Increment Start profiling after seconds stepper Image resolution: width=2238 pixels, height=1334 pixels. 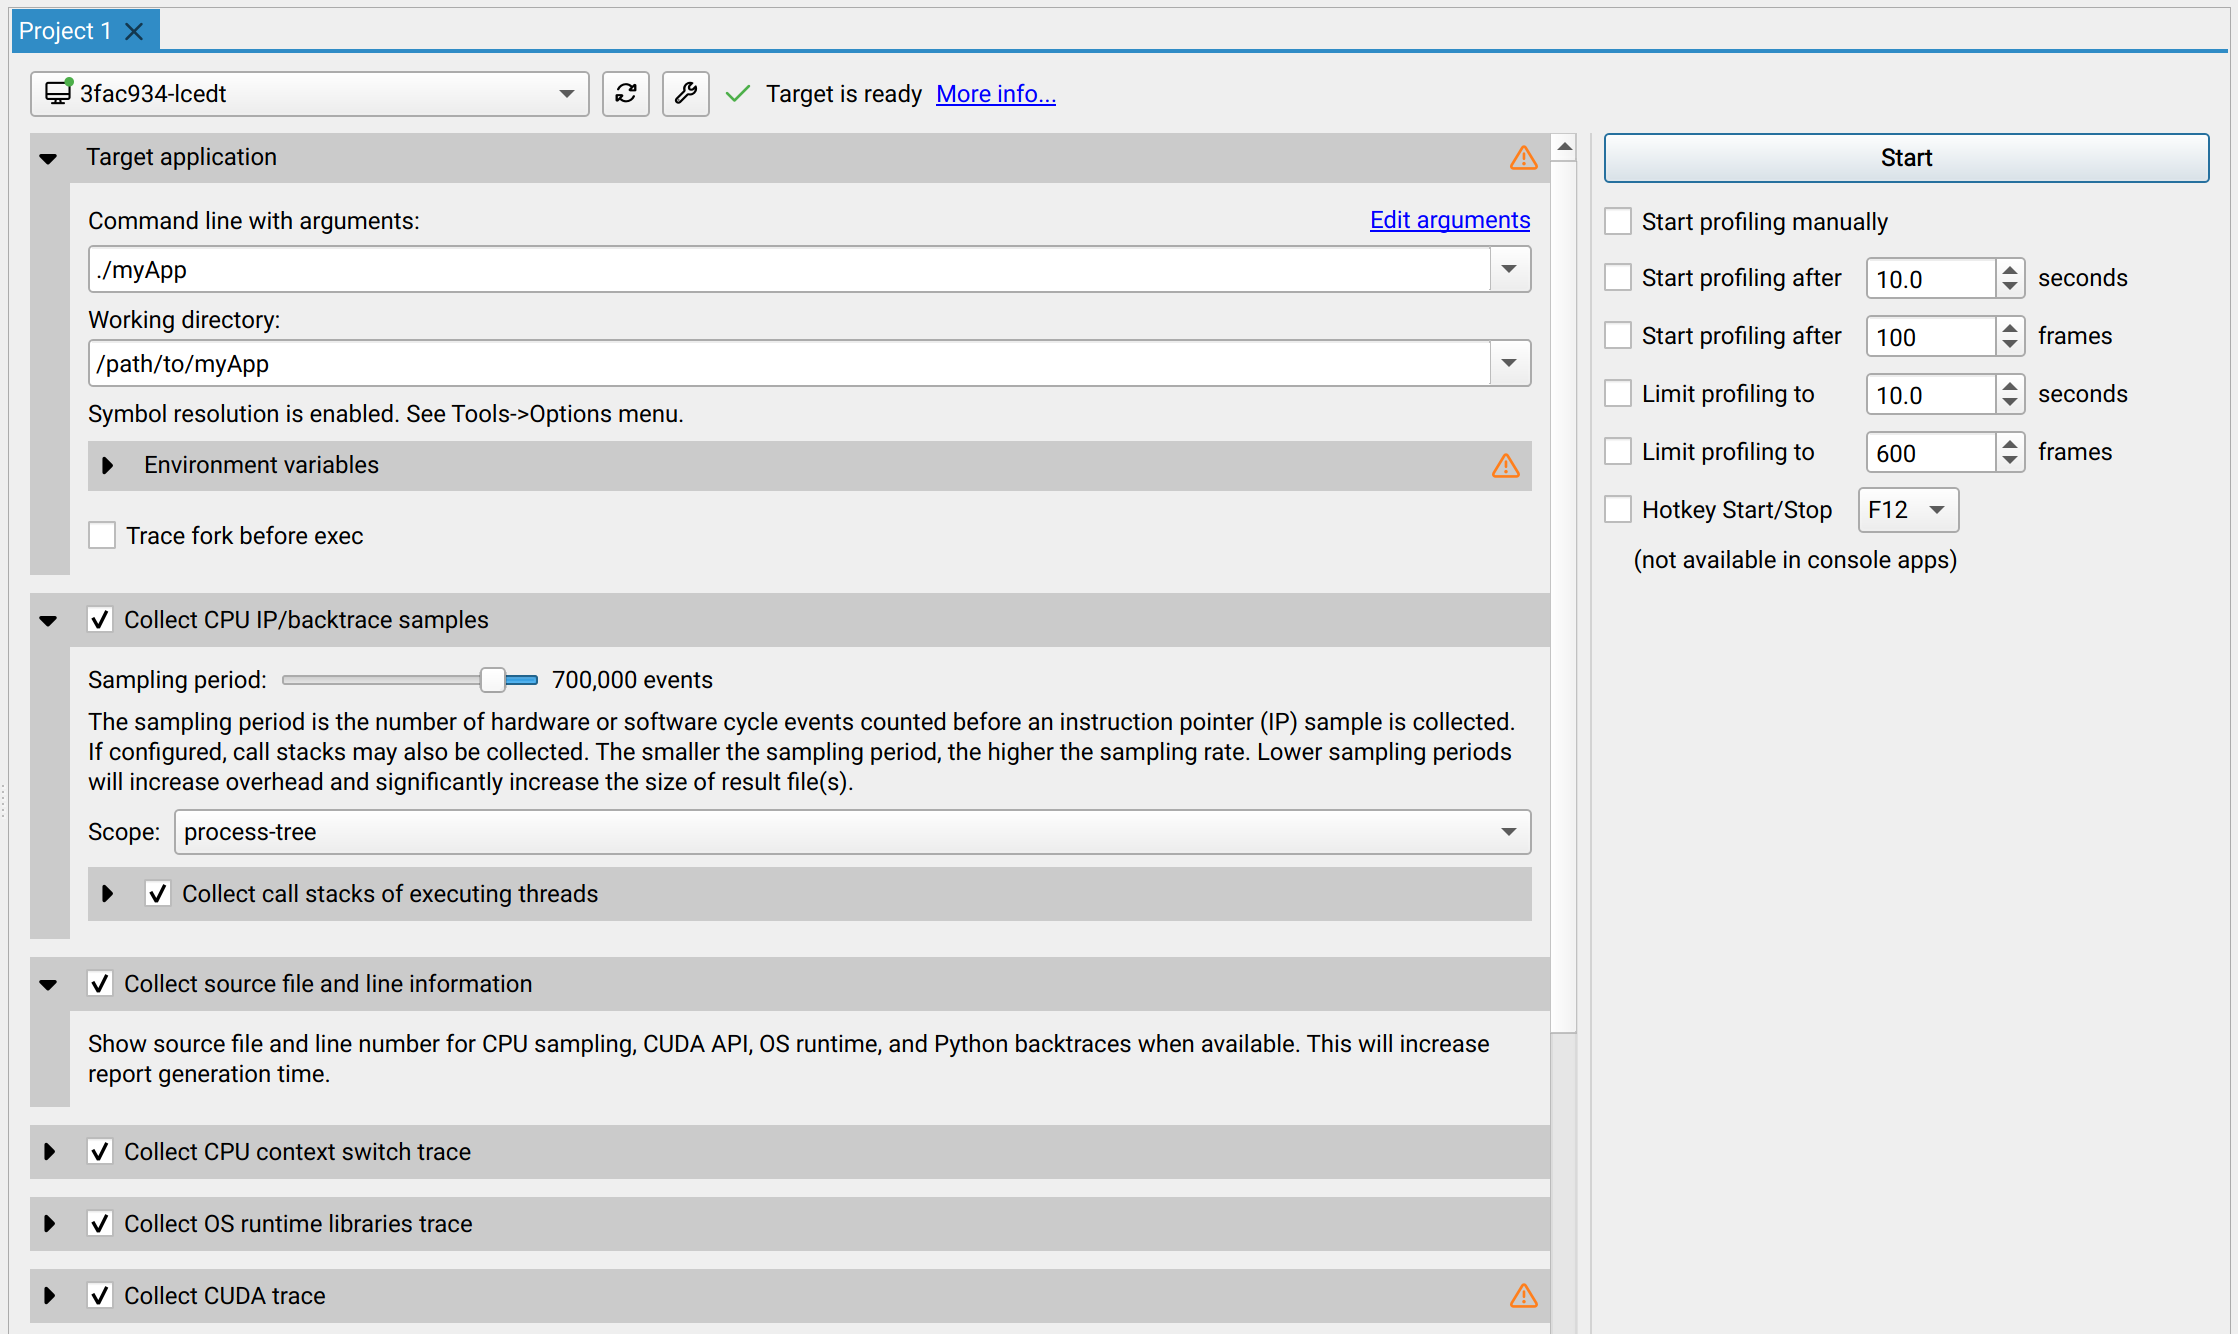point(2010,269)
